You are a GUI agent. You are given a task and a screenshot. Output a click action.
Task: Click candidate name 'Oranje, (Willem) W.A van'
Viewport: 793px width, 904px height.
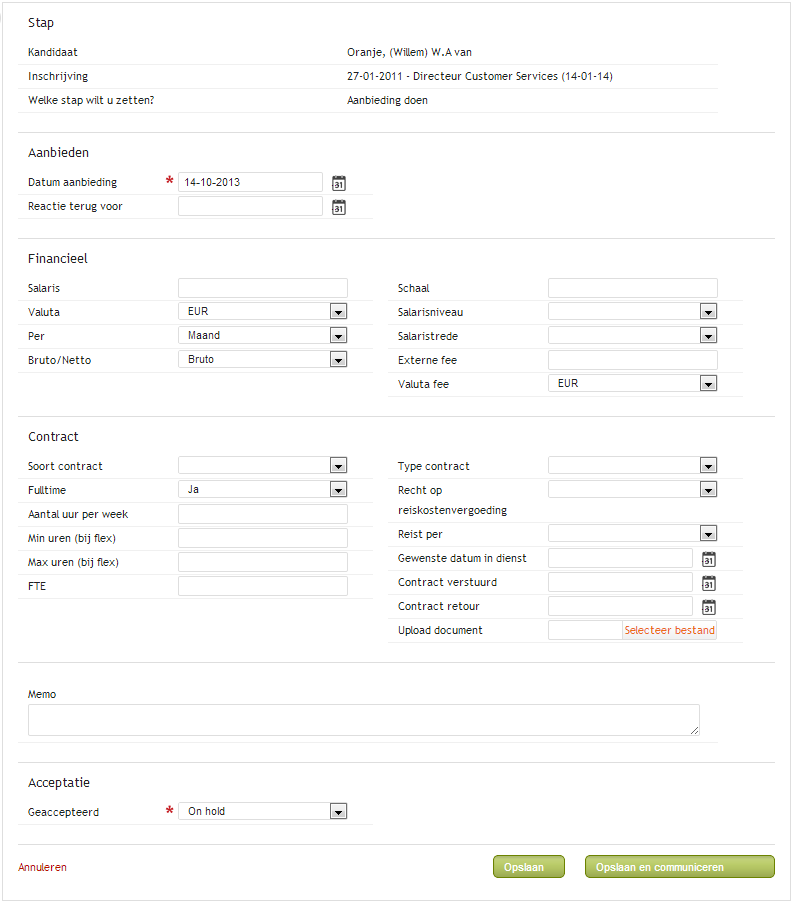tap(409, 52)
